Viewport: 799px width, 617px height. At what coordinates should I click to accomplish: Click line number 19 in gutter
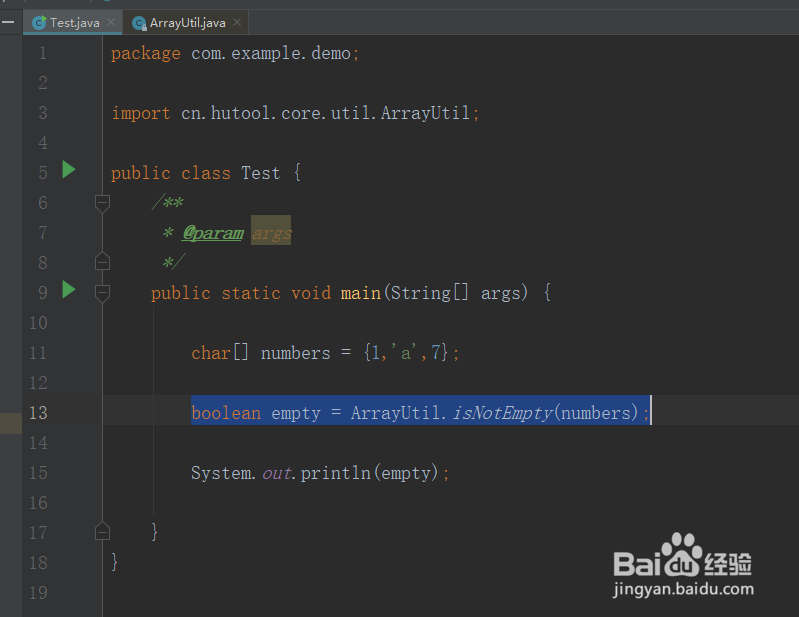pyautogui.click(x=38, y=592)
